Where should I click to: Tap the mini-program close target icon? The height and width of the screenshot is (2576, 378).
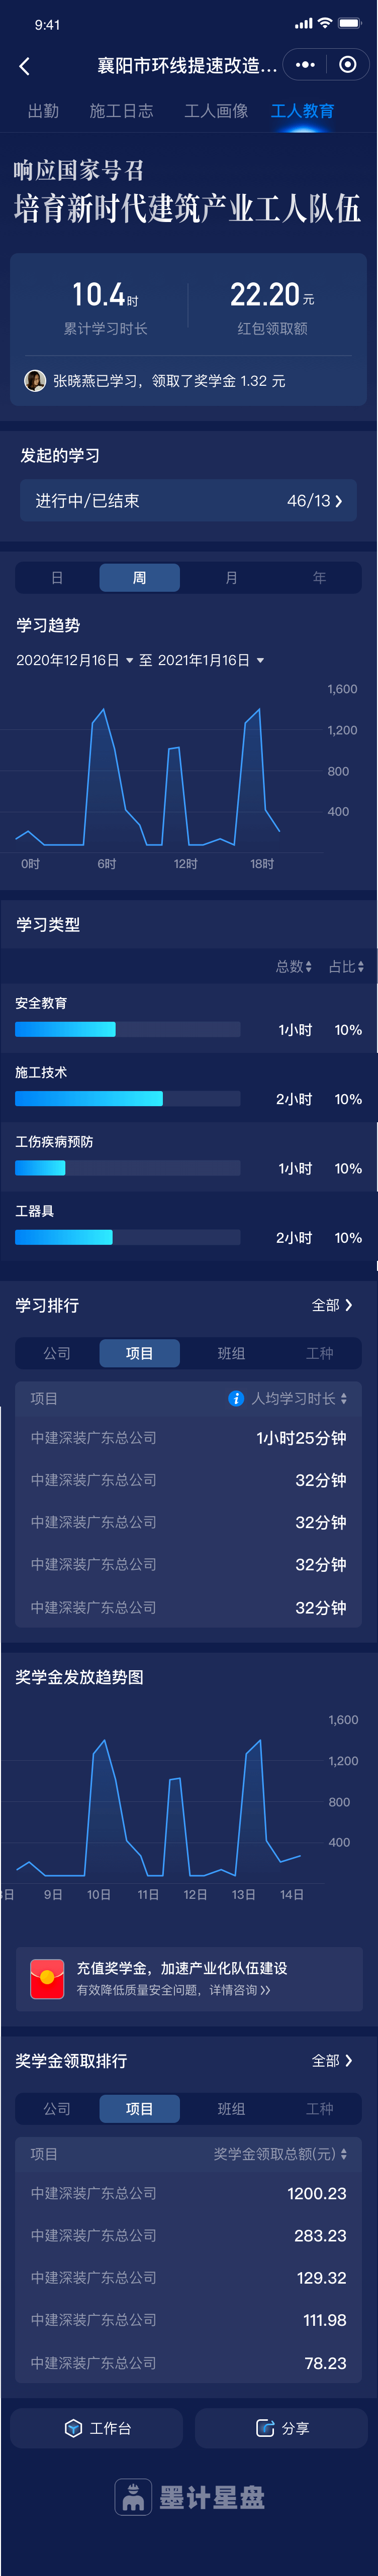click(347, 65)
